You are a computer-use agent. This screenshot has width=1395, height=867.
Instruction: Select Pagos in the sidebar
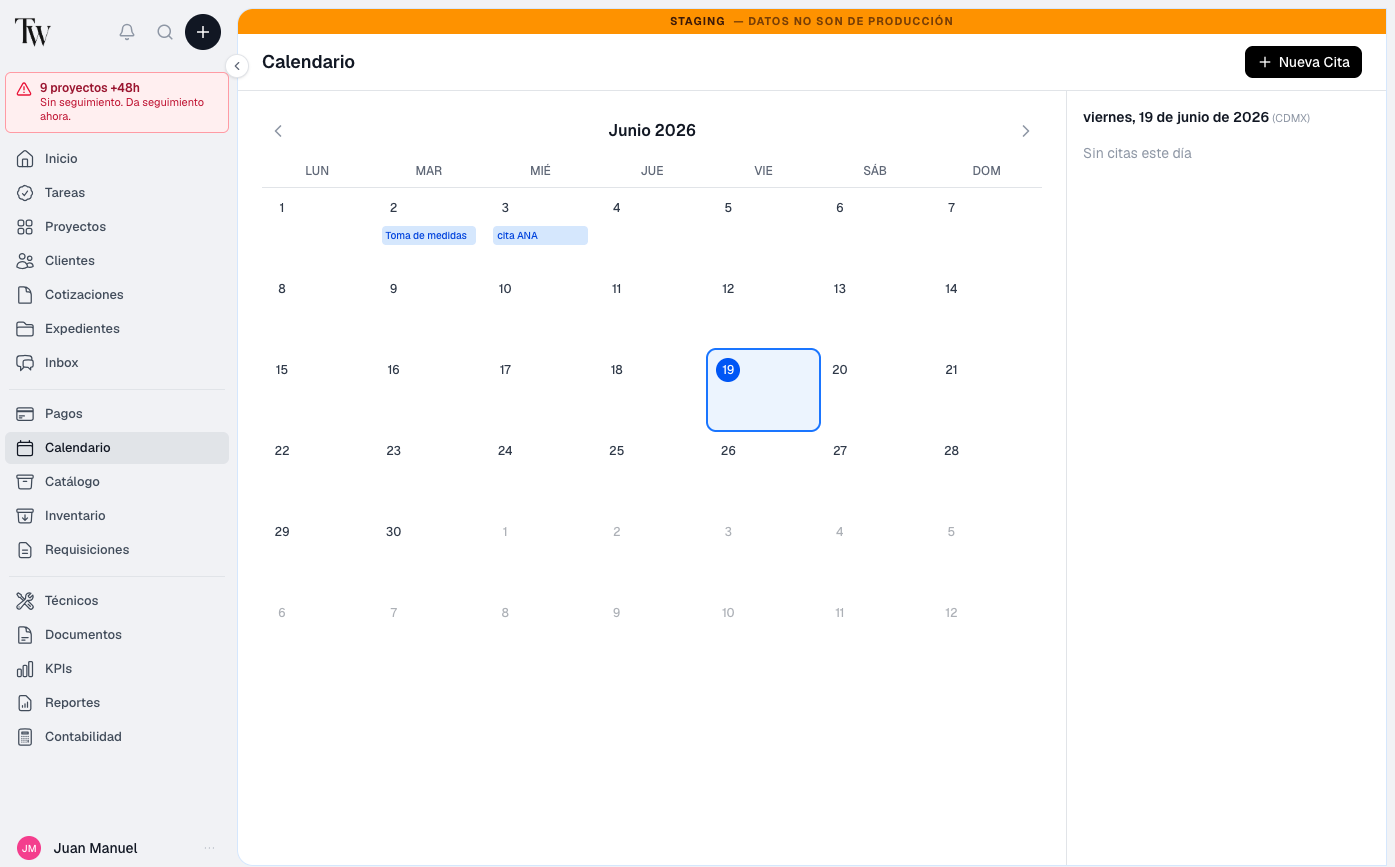point(117,414)
